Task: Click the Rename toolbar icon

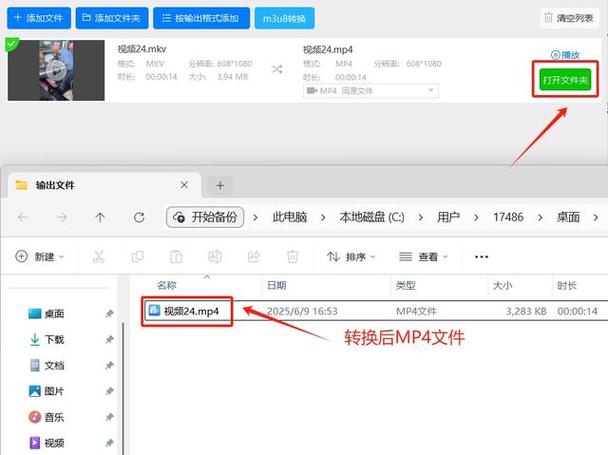Action: click(x=215, y=256)
